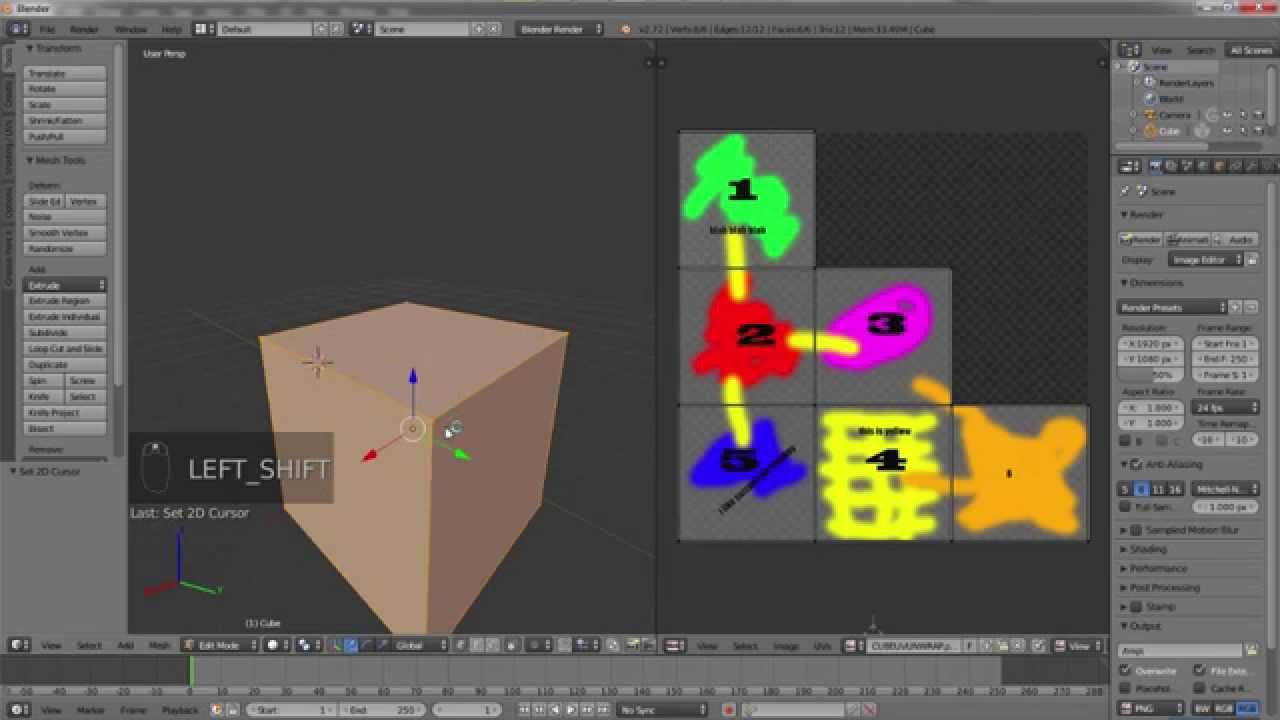Click the Loop Cut and Slide button

pyautogui.click(x=65, y=349)
